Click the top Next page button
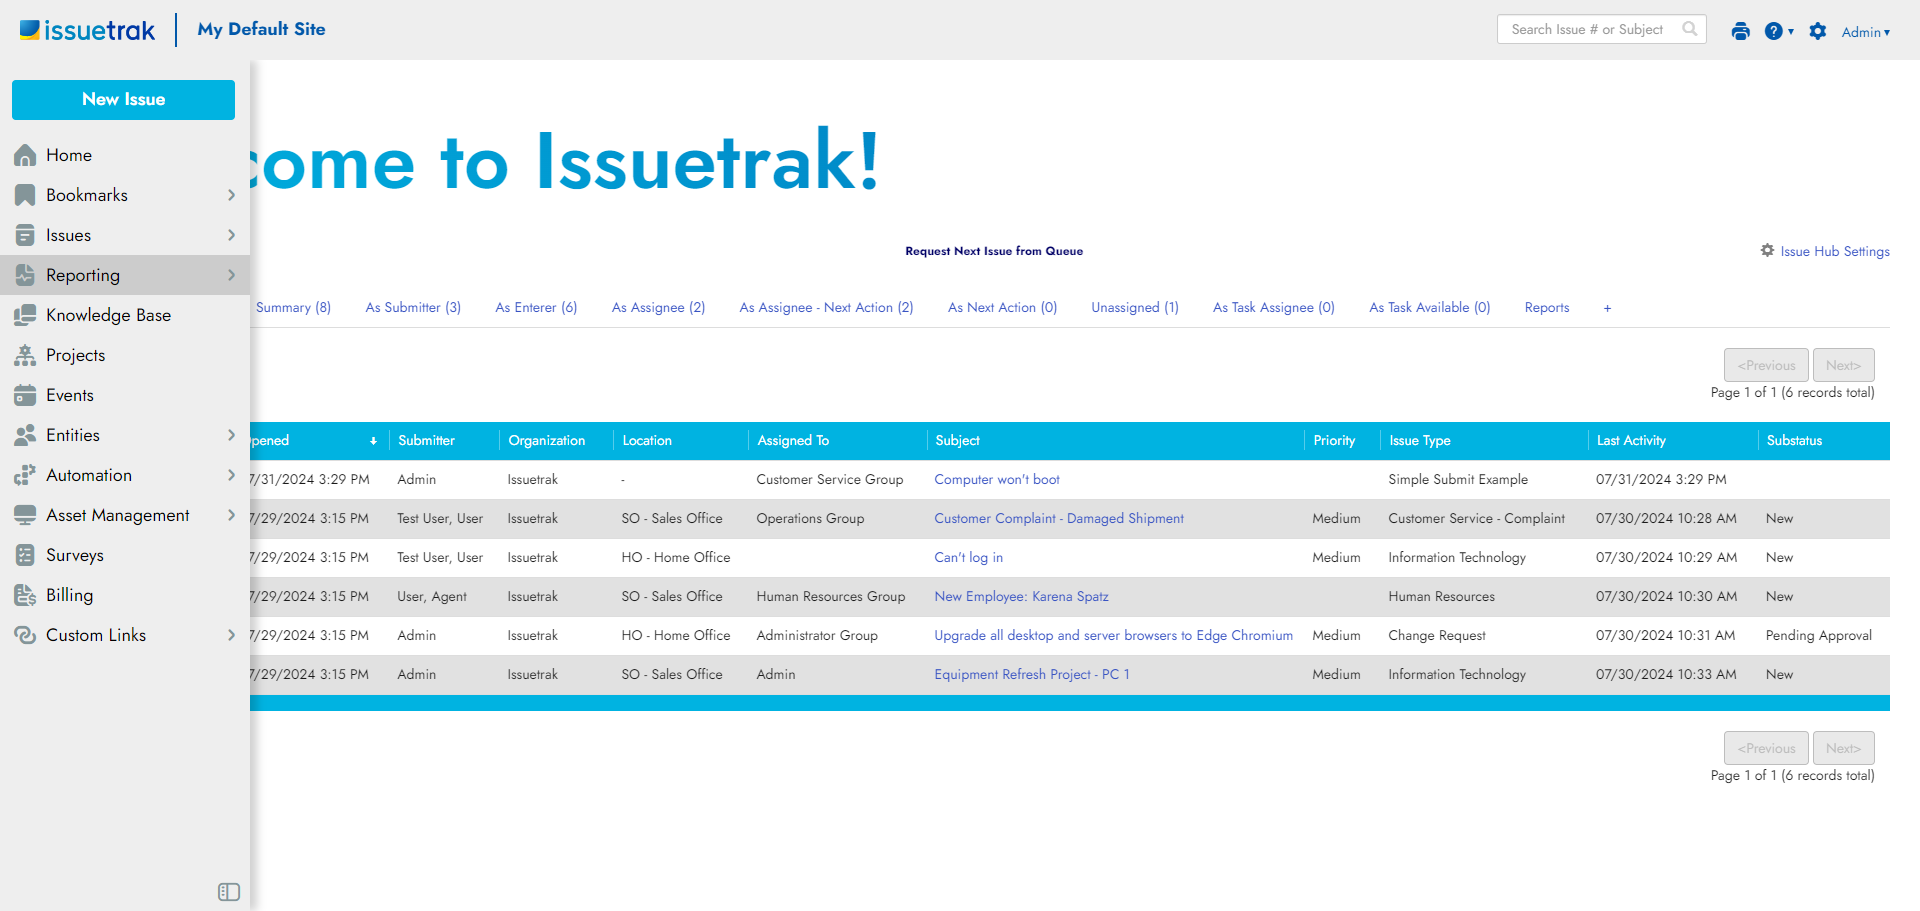Image resolution: width=1920 pixels, height=911 pixels. coord(1843,365)
